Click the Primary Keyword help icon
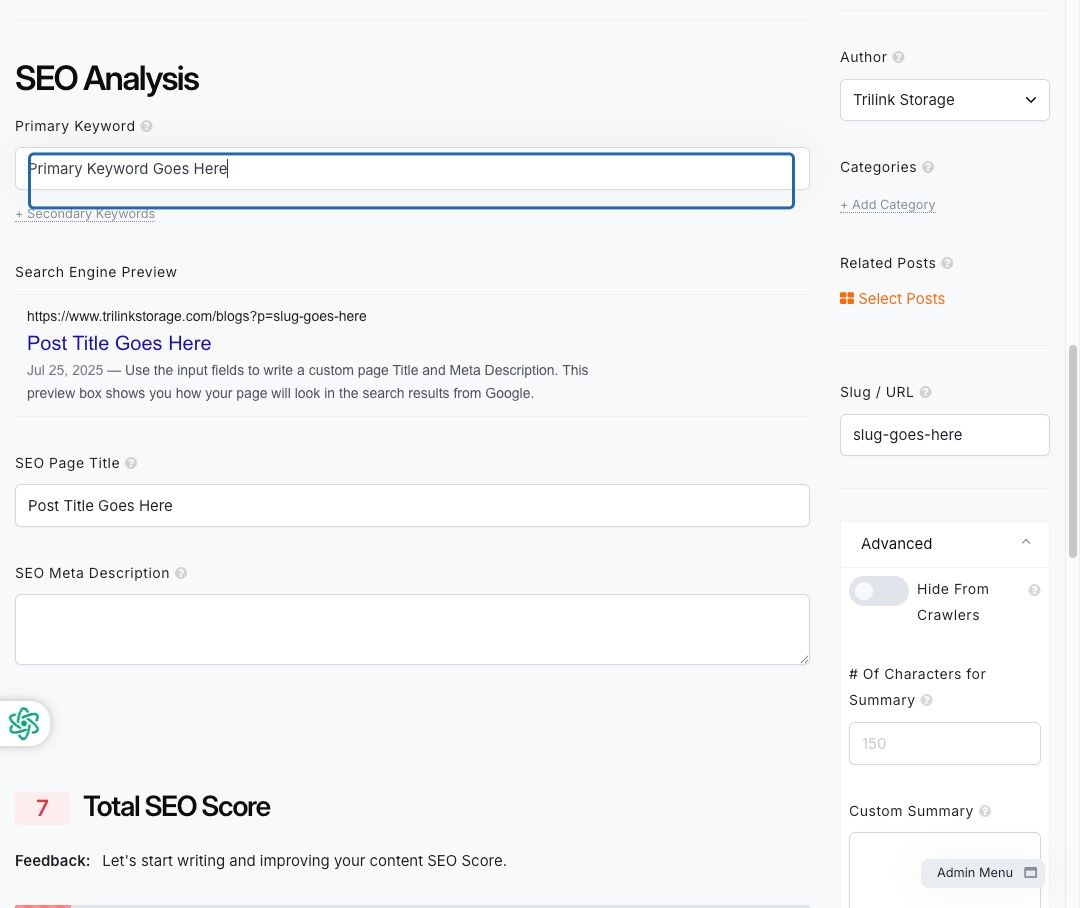This screenshot has width=1080, height=908. [x=147, y=126]
